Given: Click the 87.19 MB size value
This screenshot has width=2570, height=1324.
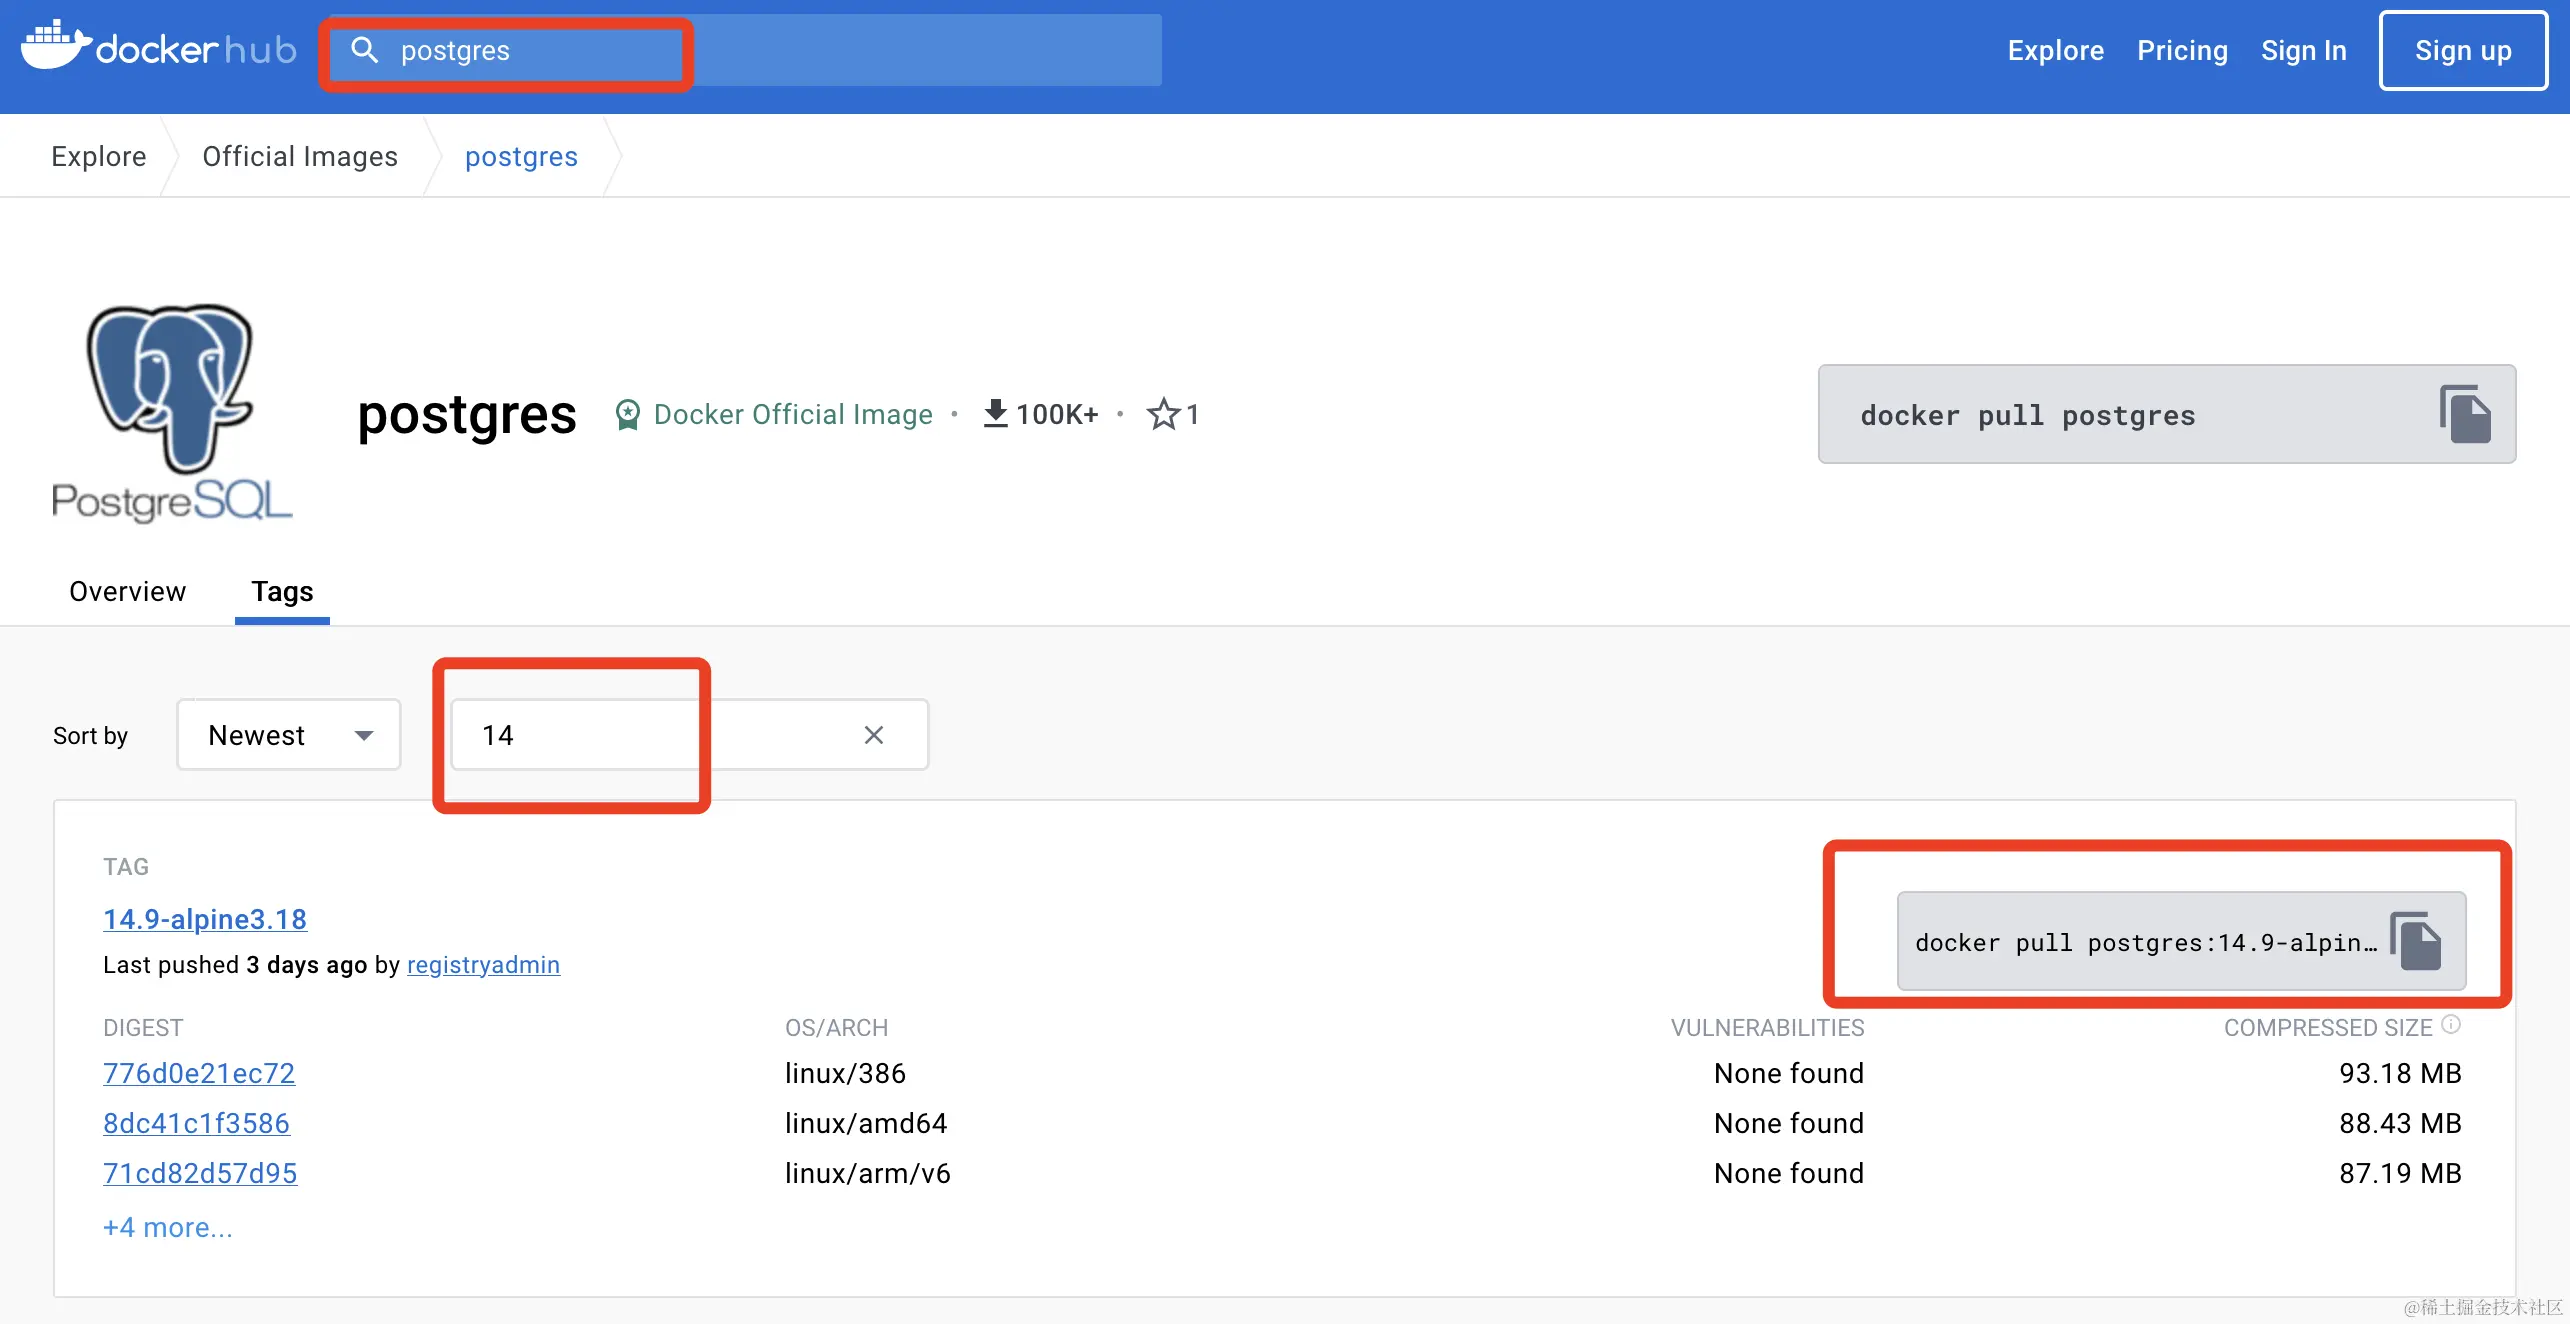Looking at the screenshot, I should (x=2400, y=1173).
